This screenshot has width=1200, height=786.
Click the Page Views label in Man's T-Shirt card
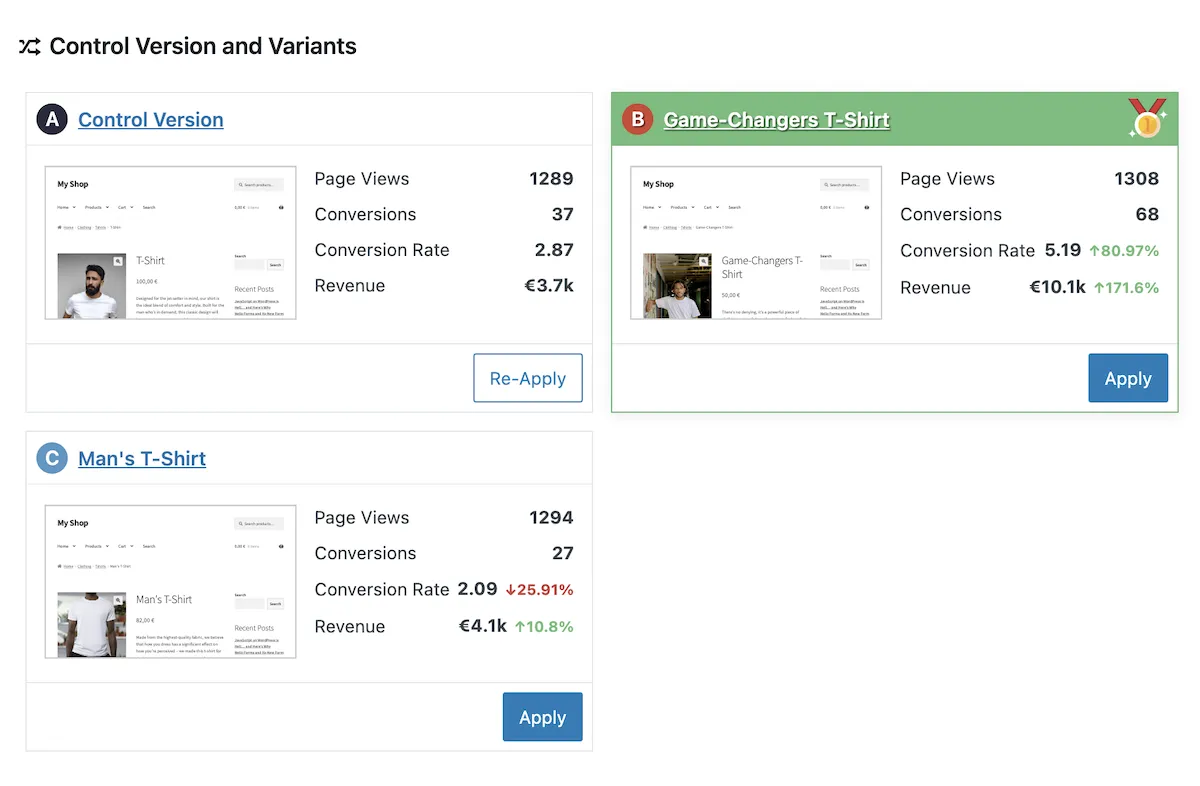click(x=362, y=518)
